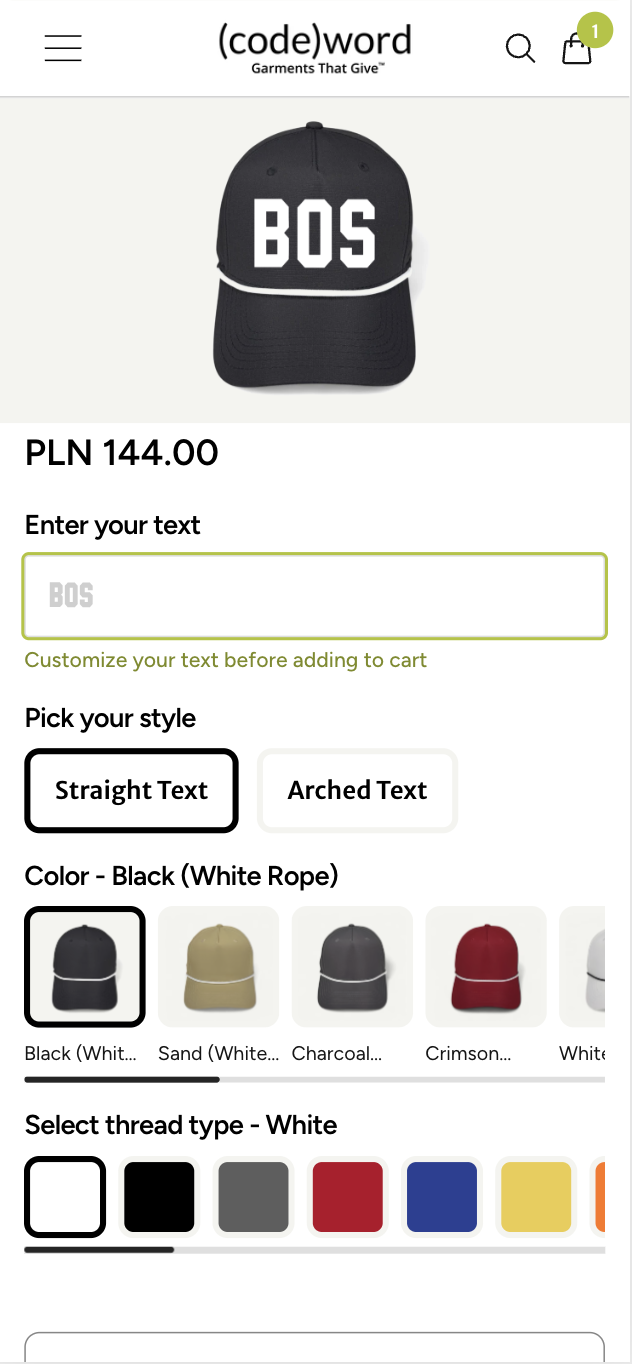Select the red thread color
The width and height of the screenshot is (632, 1364).
tap(347, 1196)
